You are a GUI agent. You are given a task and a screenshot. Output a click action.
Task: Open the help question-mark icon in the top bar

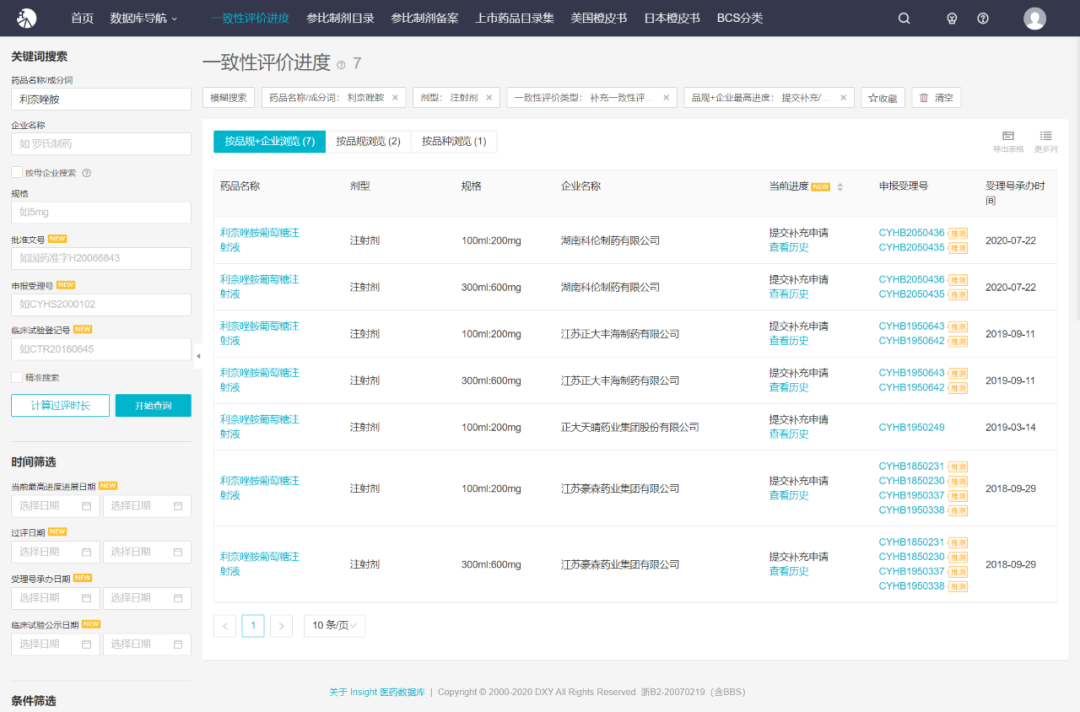(983, 19)
